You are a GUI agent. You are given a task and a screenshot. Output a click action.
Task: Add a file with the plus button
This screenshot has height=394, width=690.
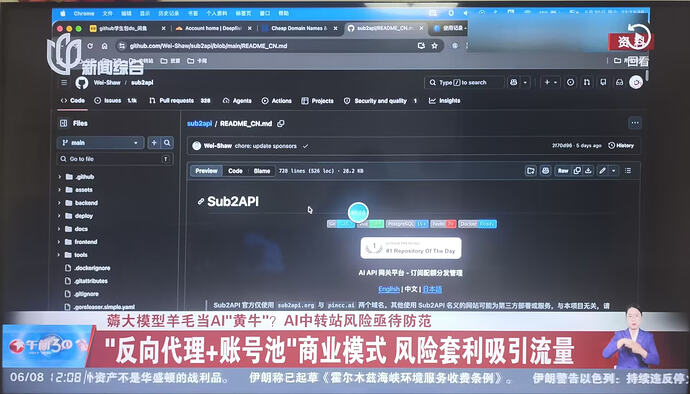pyautogui.click(x=154, y=143)
